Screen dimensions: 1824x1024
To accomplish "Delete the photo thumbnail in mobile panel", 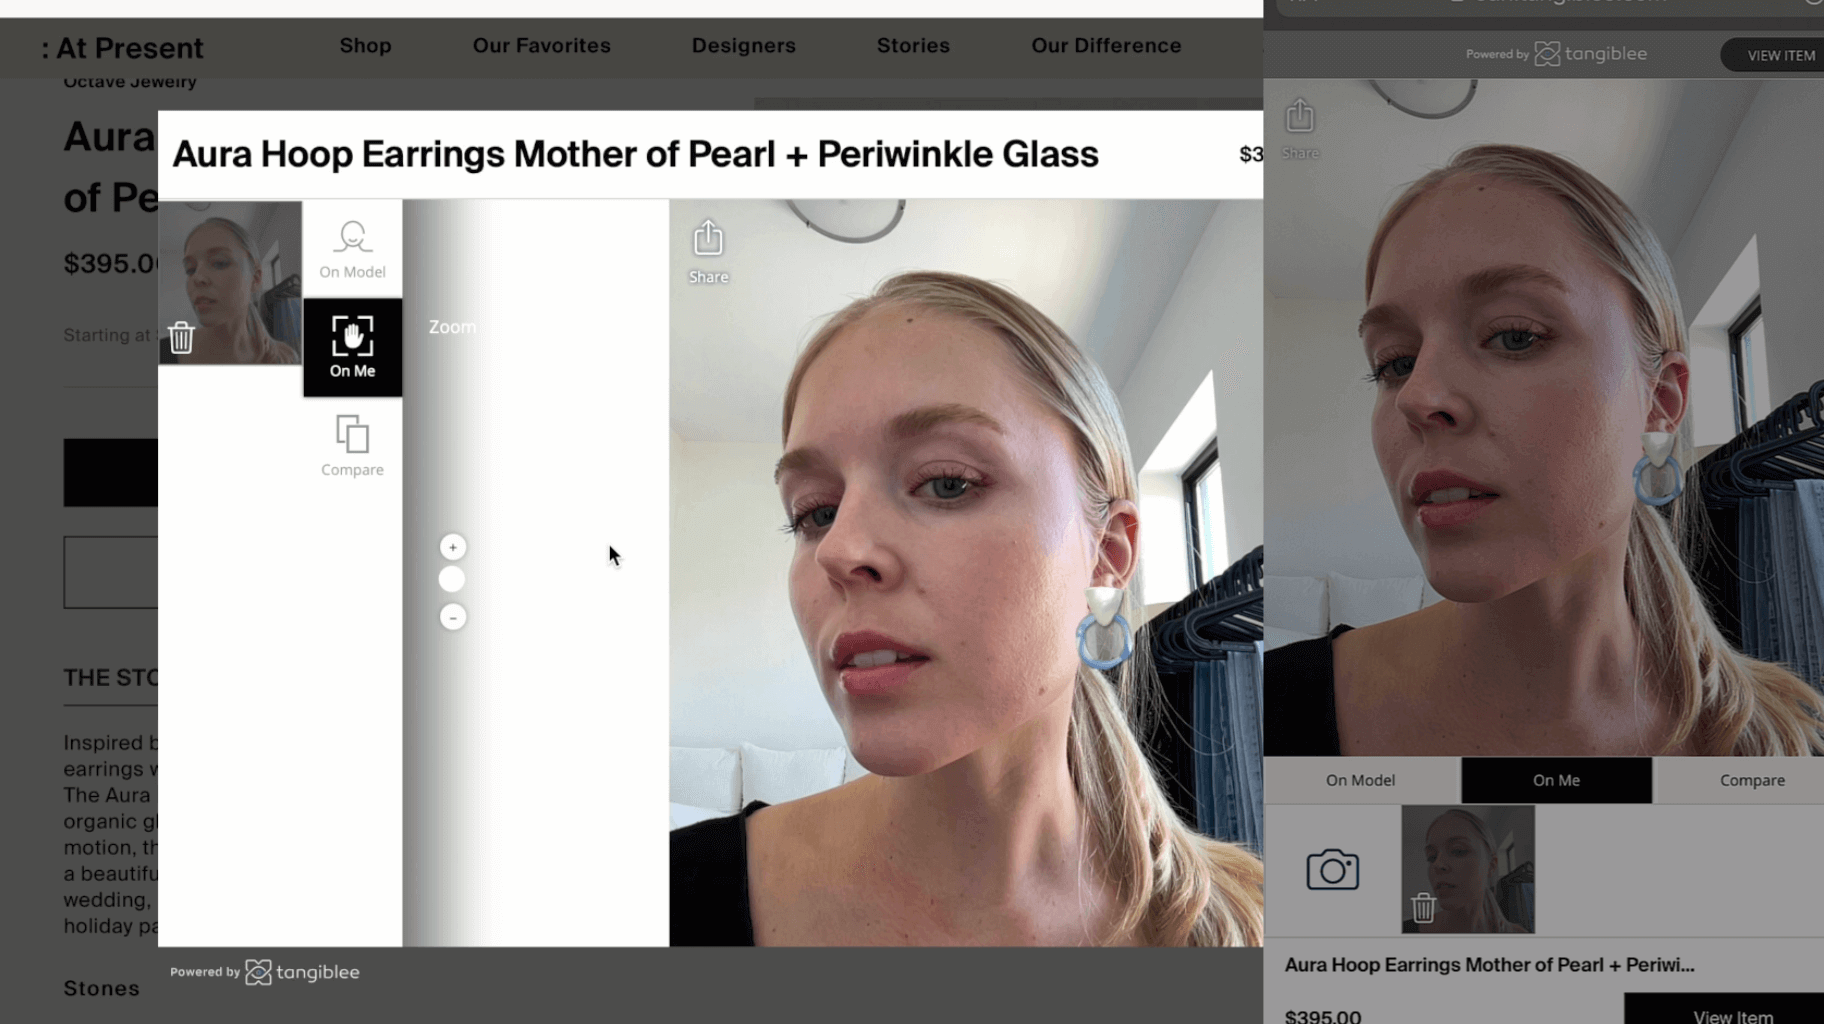I will point(1423,908).
